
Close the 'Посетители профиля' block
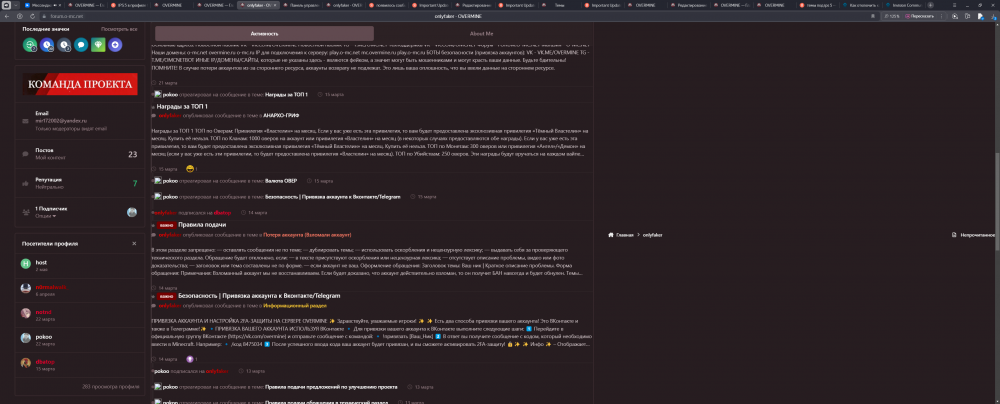pyautogui.click(x=134, y=244)
